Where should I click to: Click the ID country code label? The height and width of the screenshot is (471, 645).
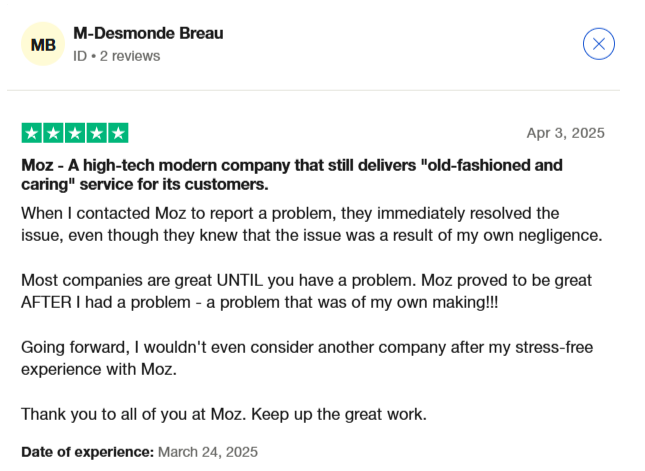(x=80, y=56)
